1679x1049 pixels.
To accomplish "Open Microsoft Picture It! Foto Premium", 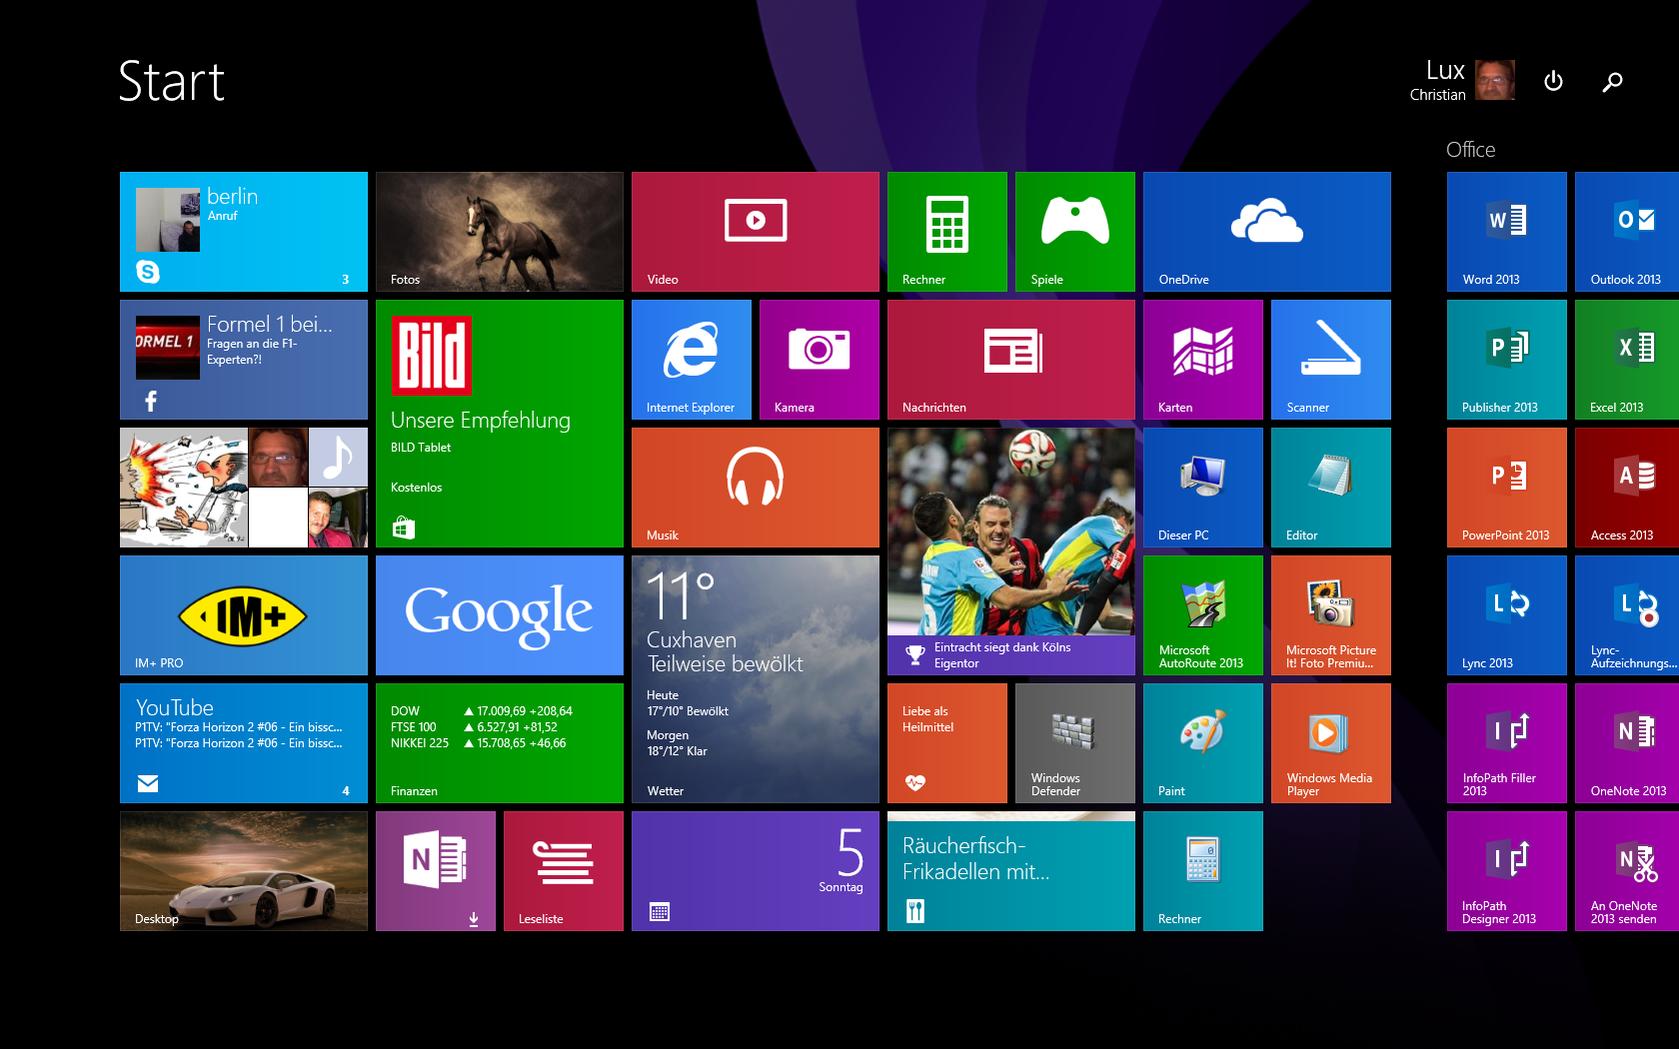I will pos(1332,616).
